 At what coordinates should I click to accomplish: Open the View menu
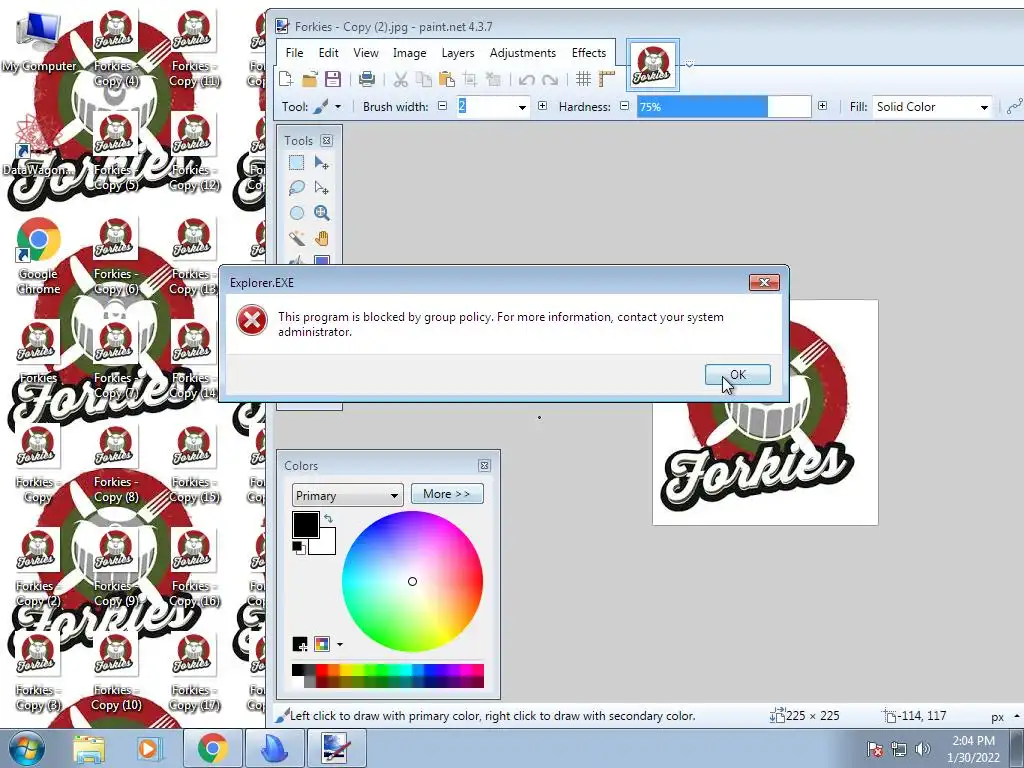coord(366,53)
